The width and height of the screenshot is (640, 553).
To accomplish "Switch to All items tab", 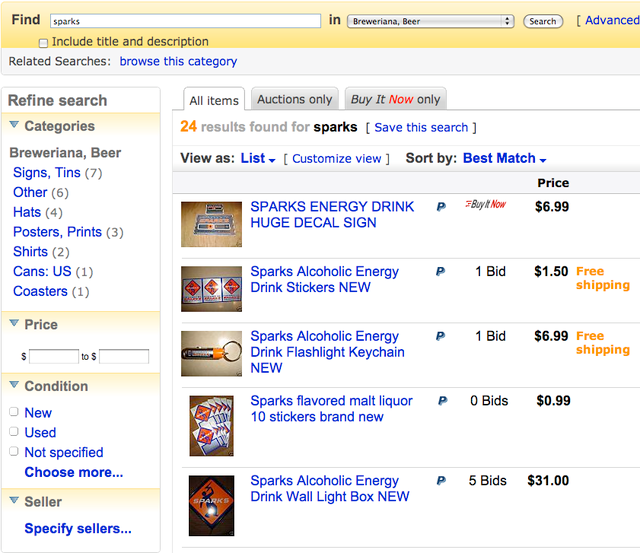I will (214, 99).
